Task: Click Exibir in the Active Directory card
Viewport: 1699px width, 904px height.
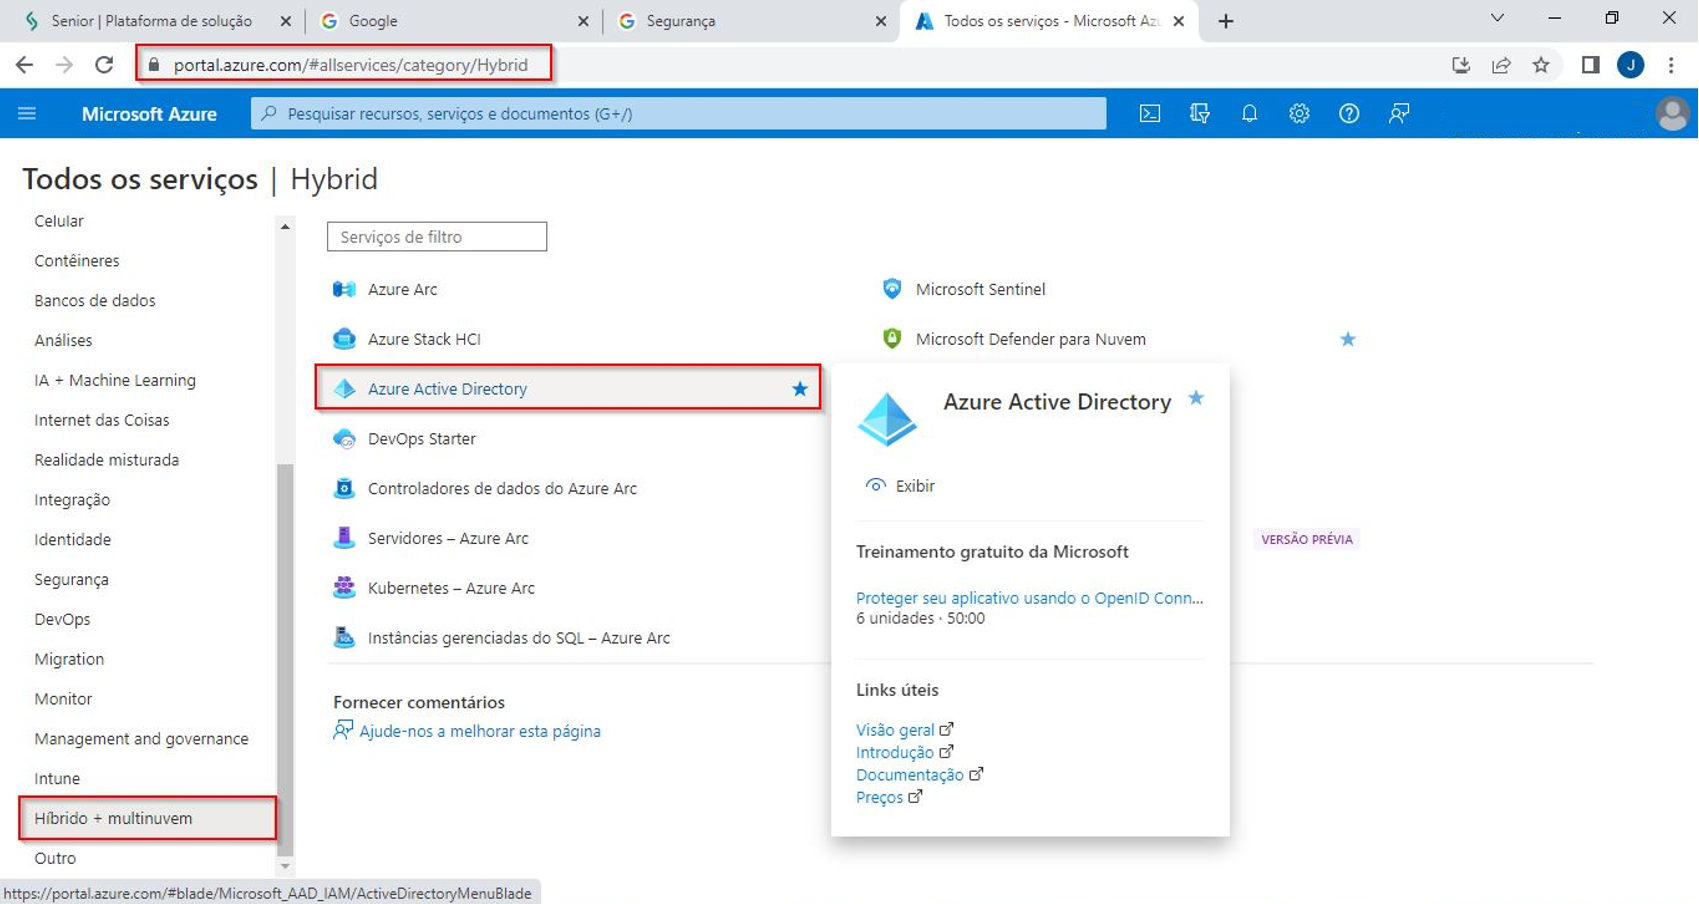Action: click(914, 486)
